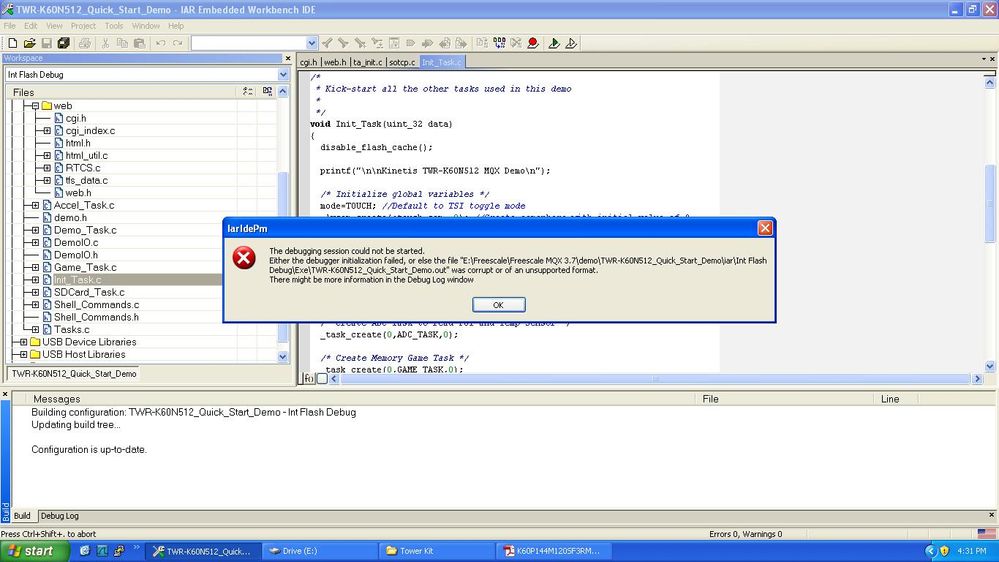The height and width of the screenshot is (562, 999).
Task: Click the Compile toolbar icon
Action: point(482,43)
